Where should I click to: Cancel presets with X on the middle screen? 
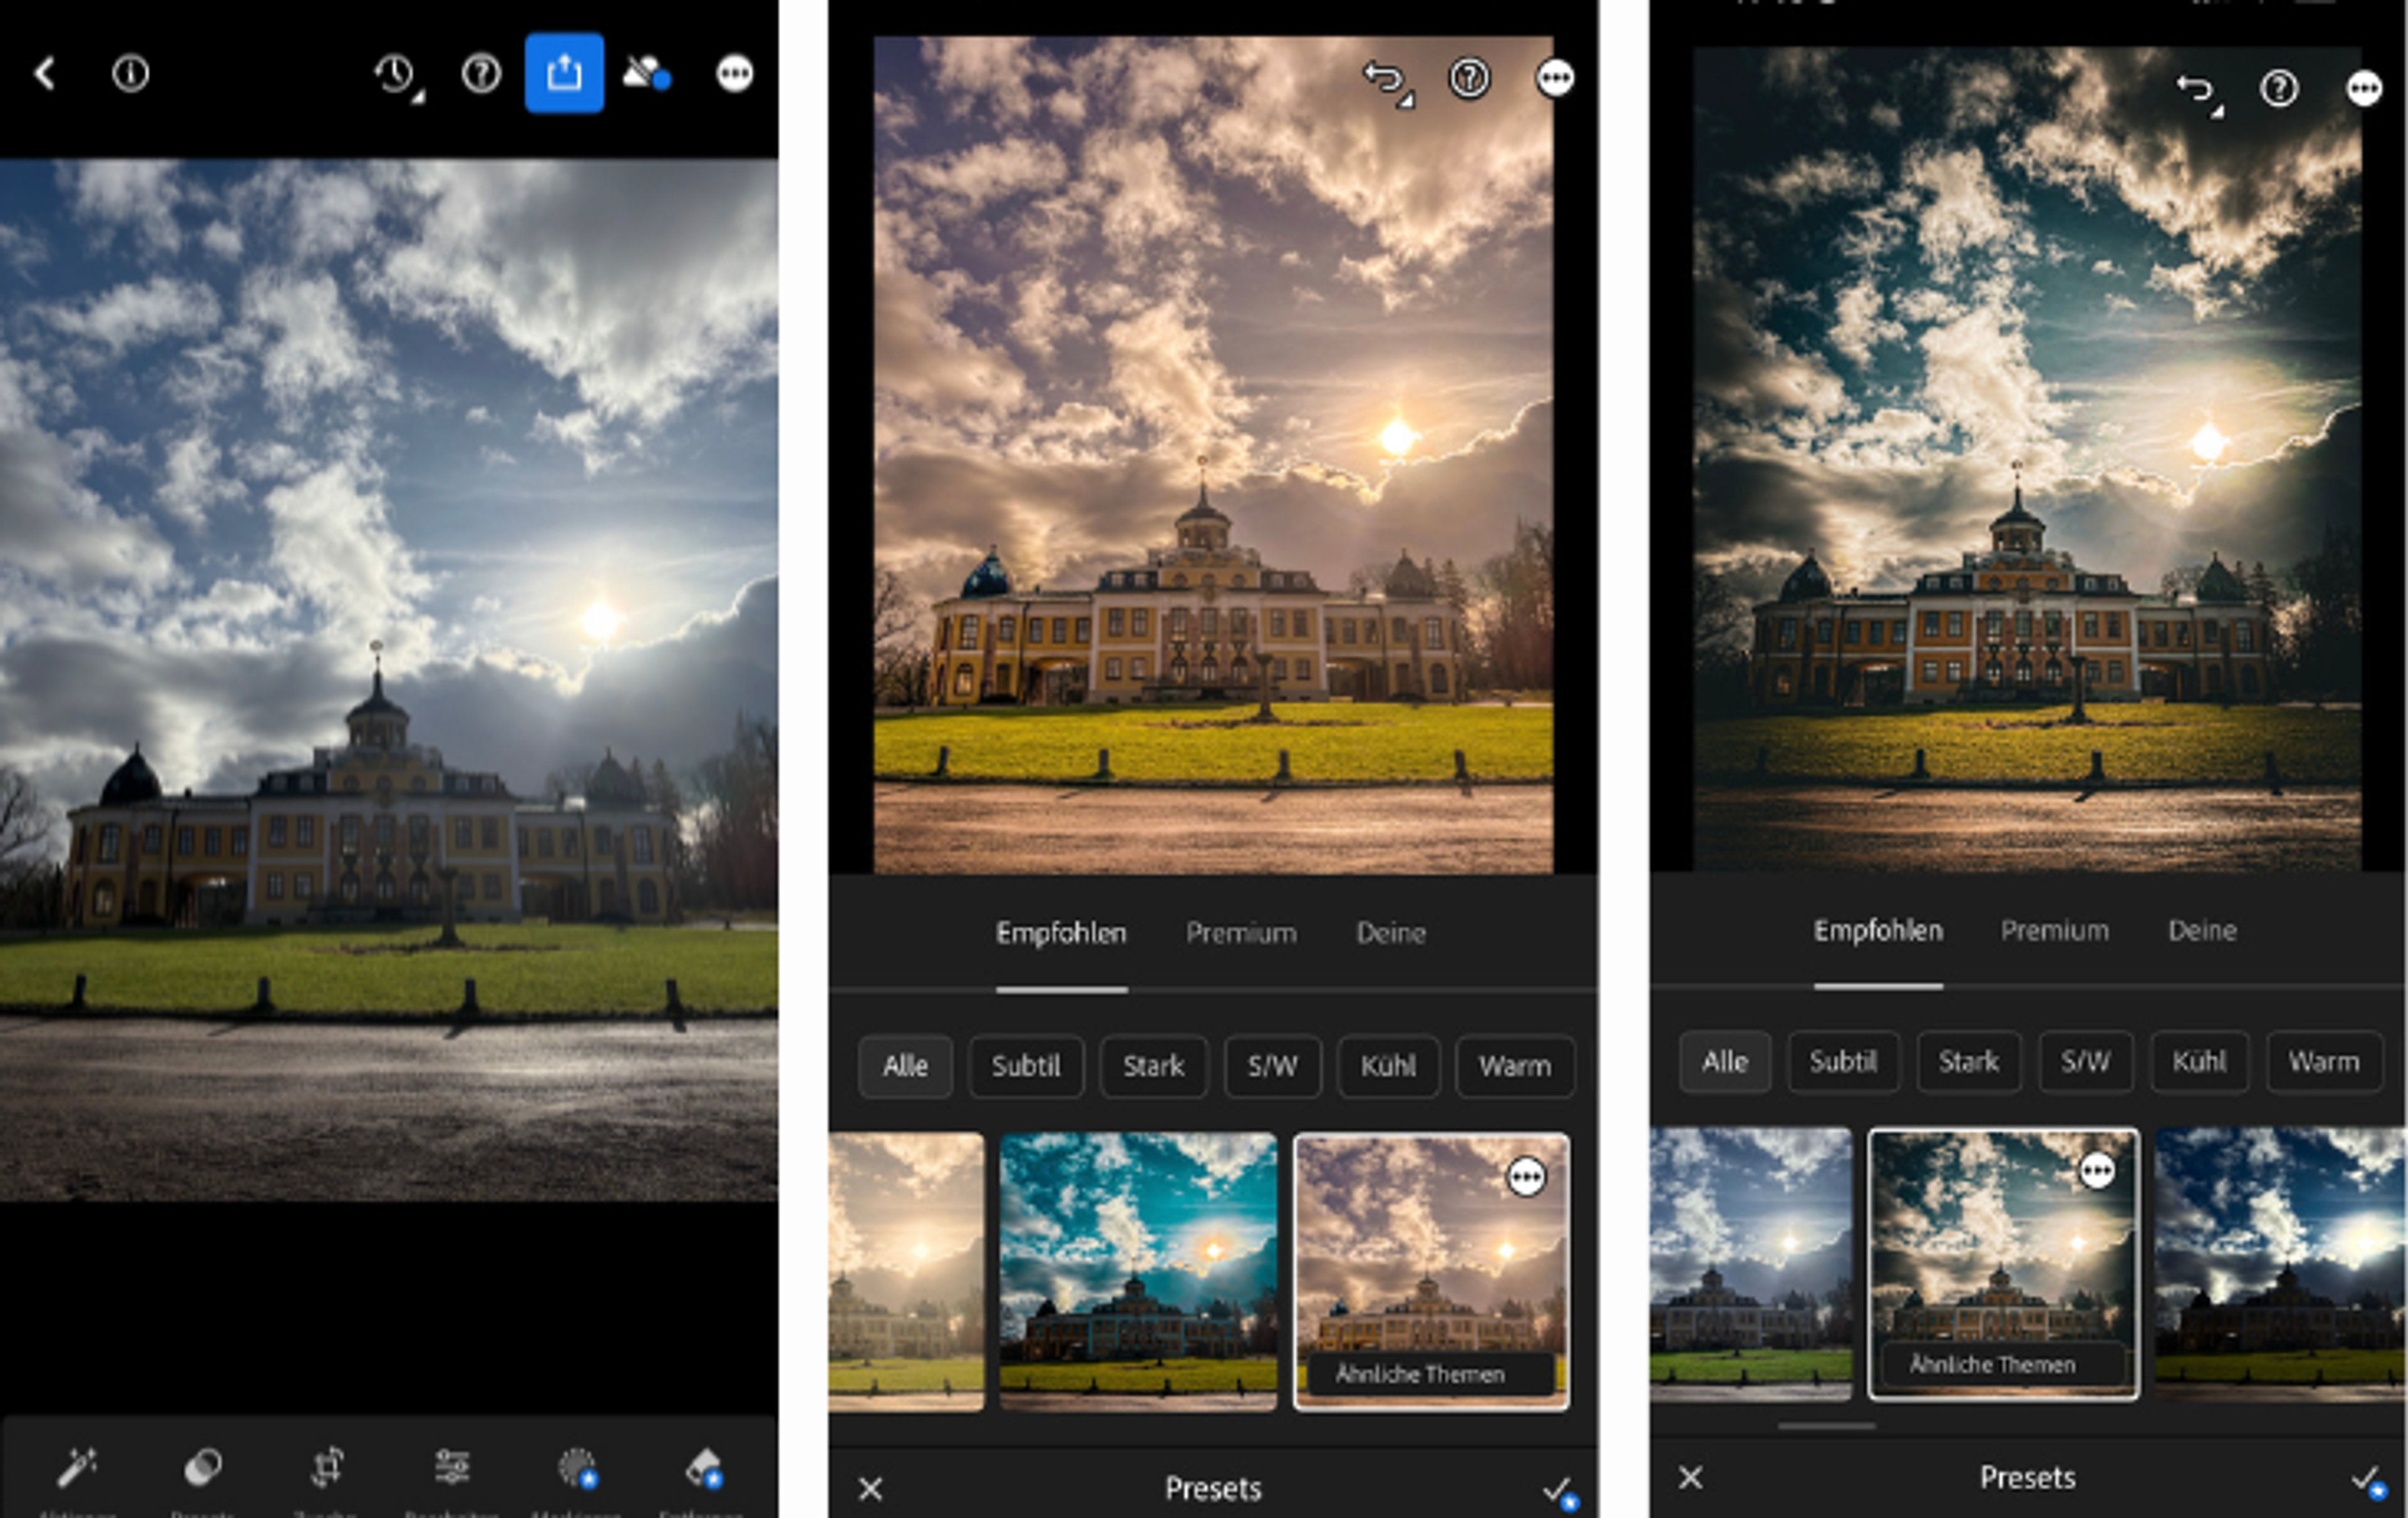coord(870,1489)
